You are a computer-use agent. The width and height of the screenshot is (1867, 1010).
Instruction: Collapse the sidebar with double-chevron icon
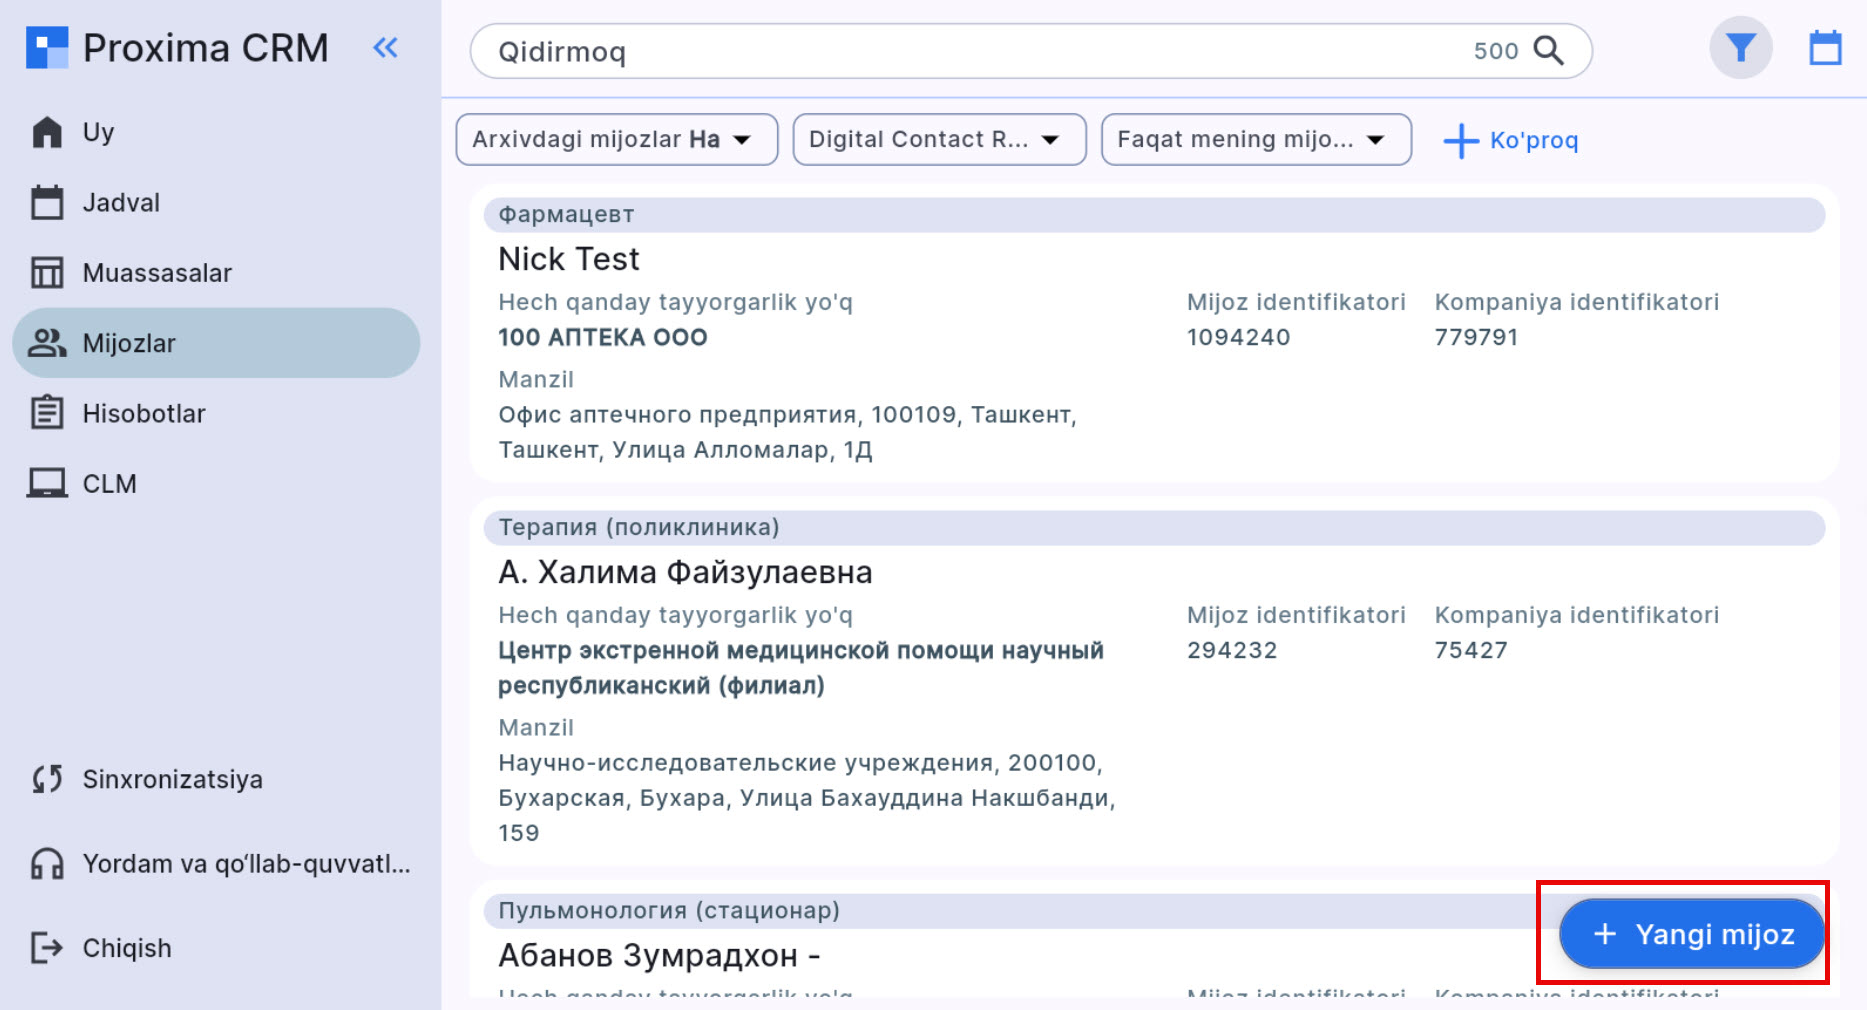tap(385, 47)
